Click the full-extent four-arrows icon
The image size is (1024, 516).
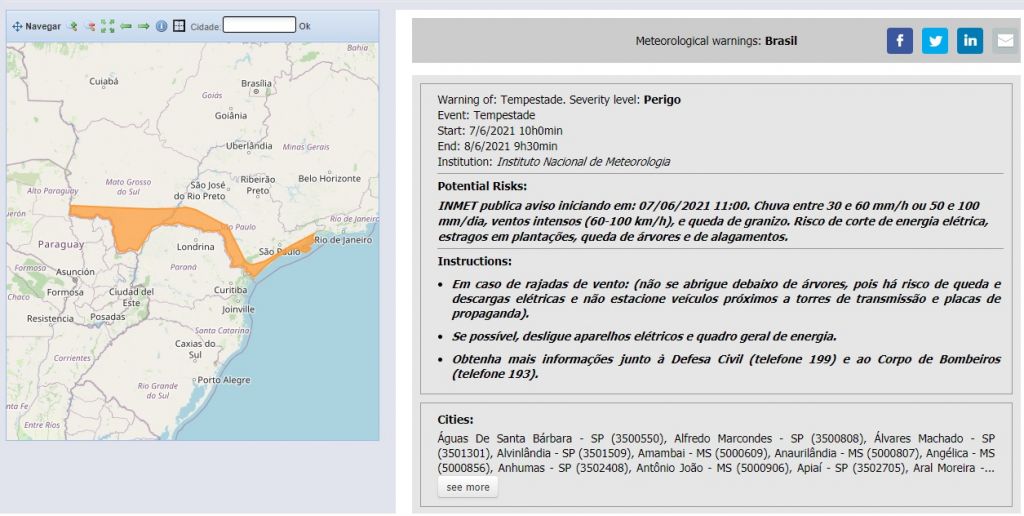(x=108, y=26)
